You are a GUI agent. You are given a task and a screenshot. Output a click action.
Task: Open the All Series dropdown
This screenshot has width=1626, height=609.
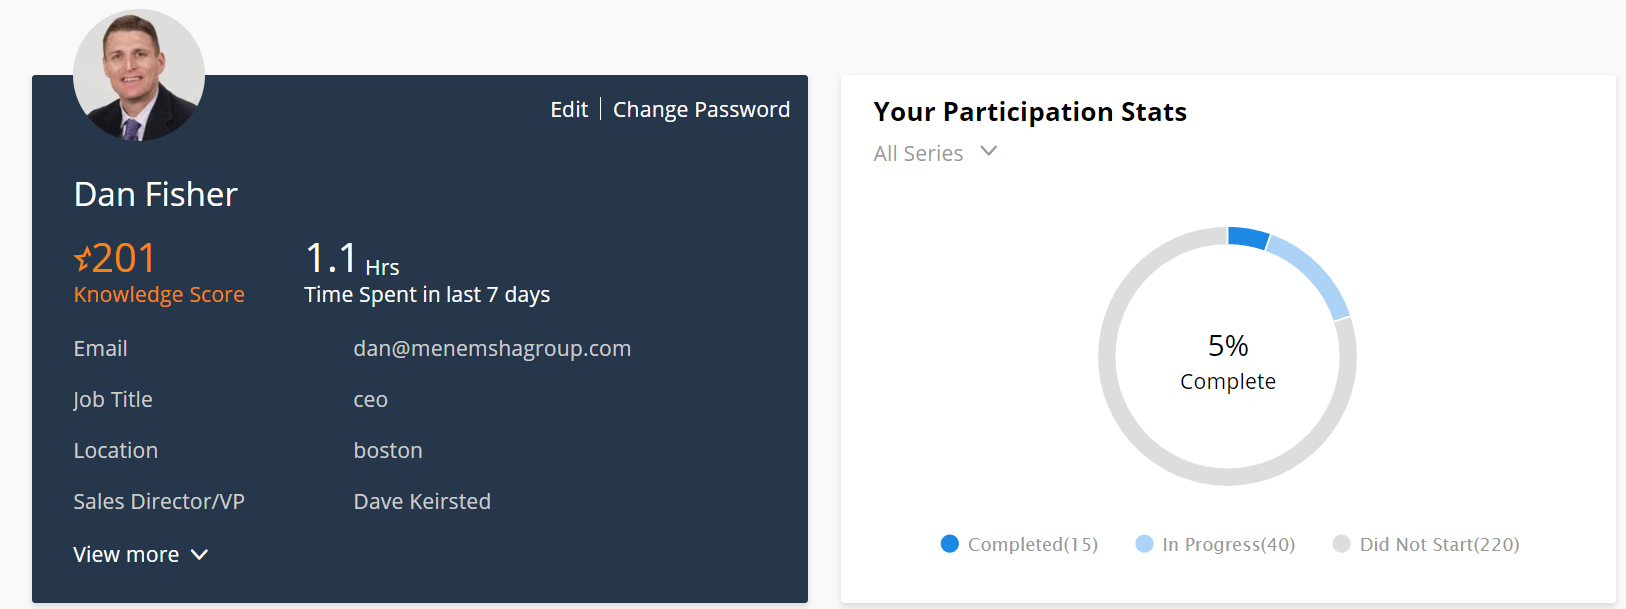935,153
